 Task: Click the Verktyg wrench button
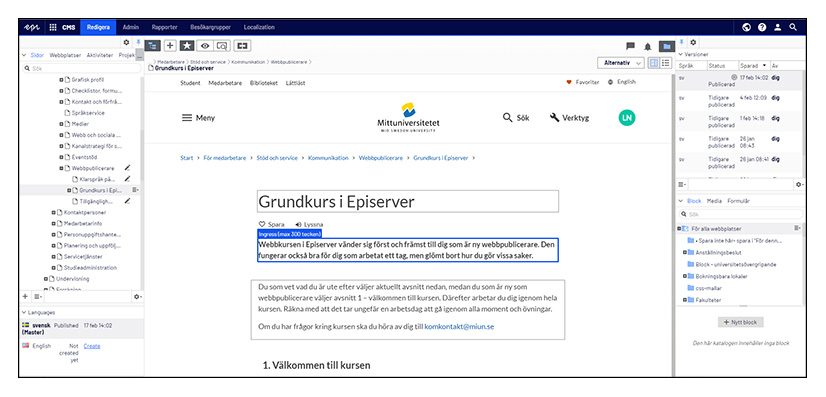pyautogui.click(x=569, y=118)
